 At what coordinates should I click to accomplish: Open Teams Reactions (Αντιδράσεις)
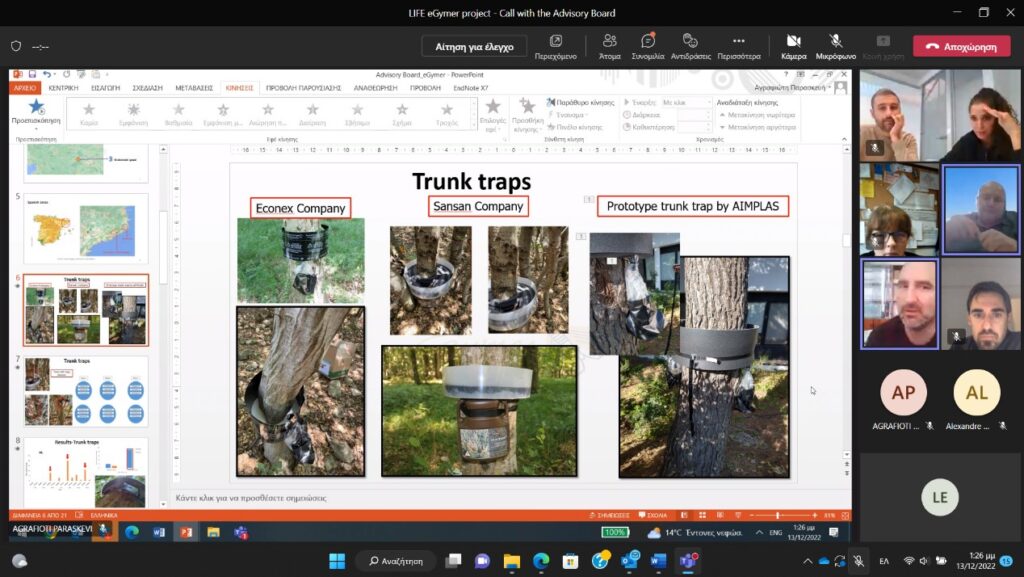690,46
